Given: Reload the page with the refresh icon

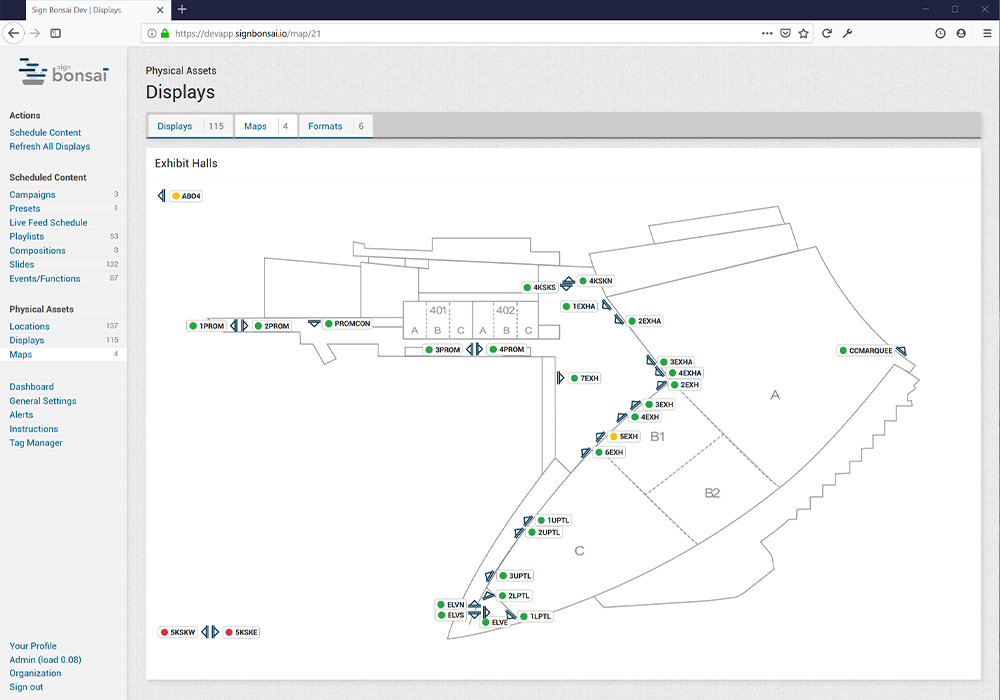Looking at the screenshot, I should tap(827, 33).
